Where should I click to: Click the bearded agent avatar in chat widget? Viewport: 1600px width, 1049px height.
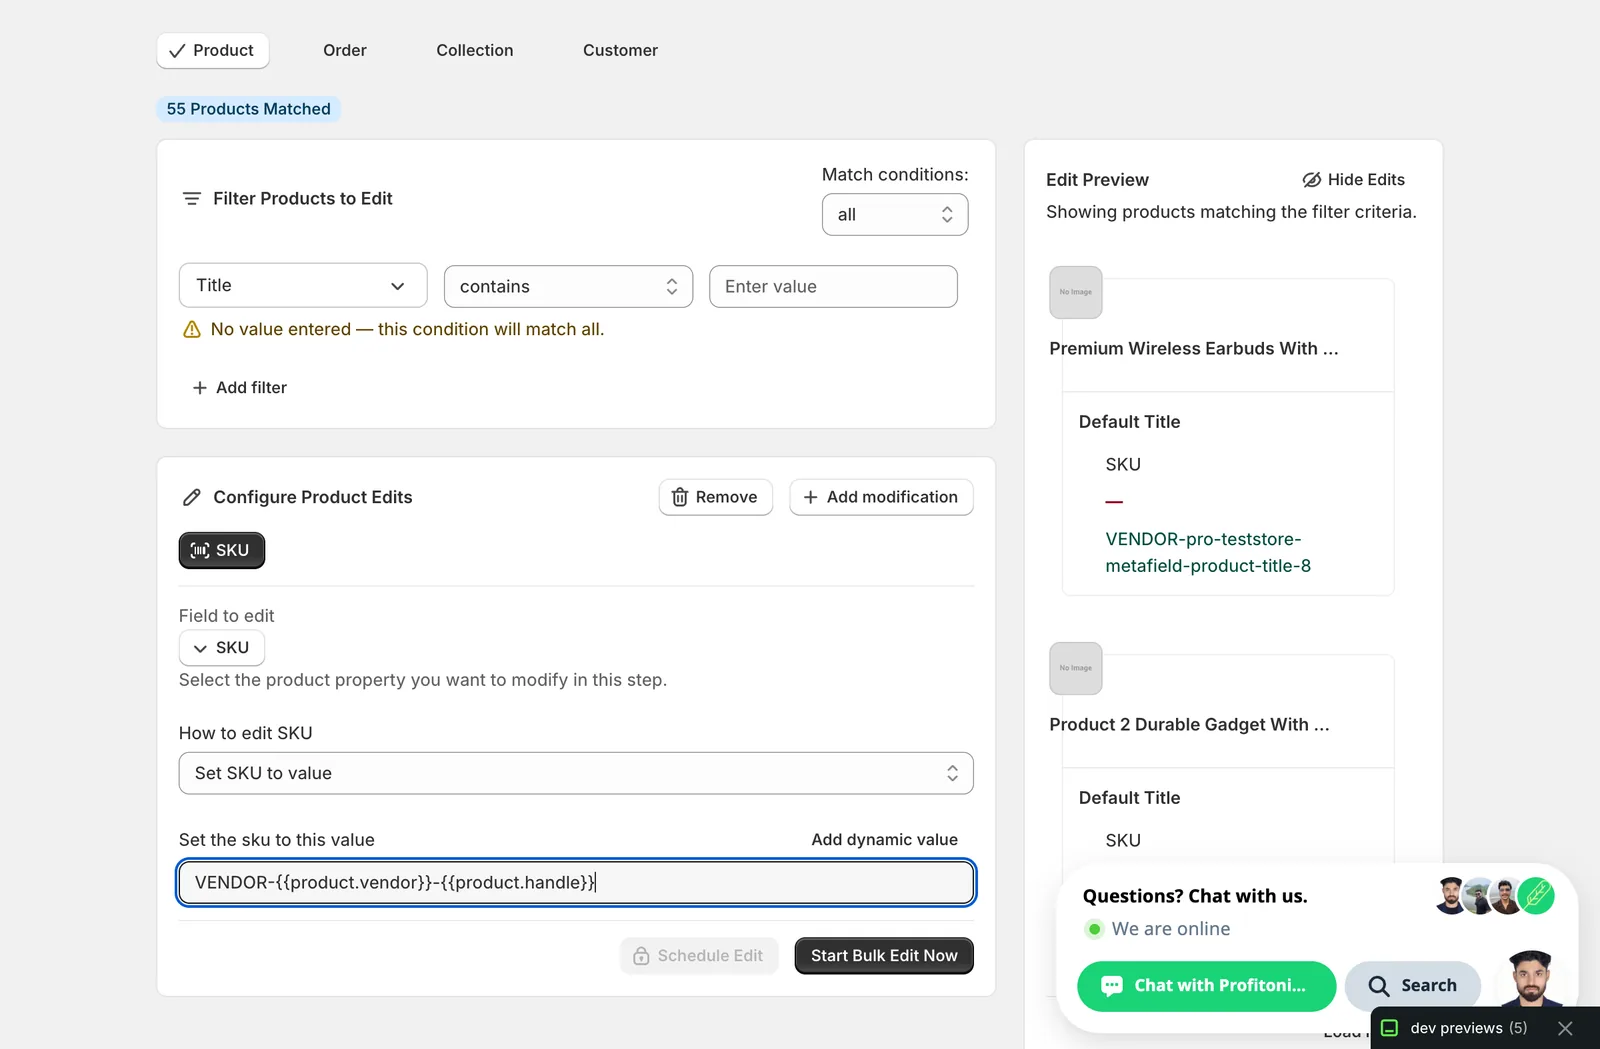(1531, 978)
